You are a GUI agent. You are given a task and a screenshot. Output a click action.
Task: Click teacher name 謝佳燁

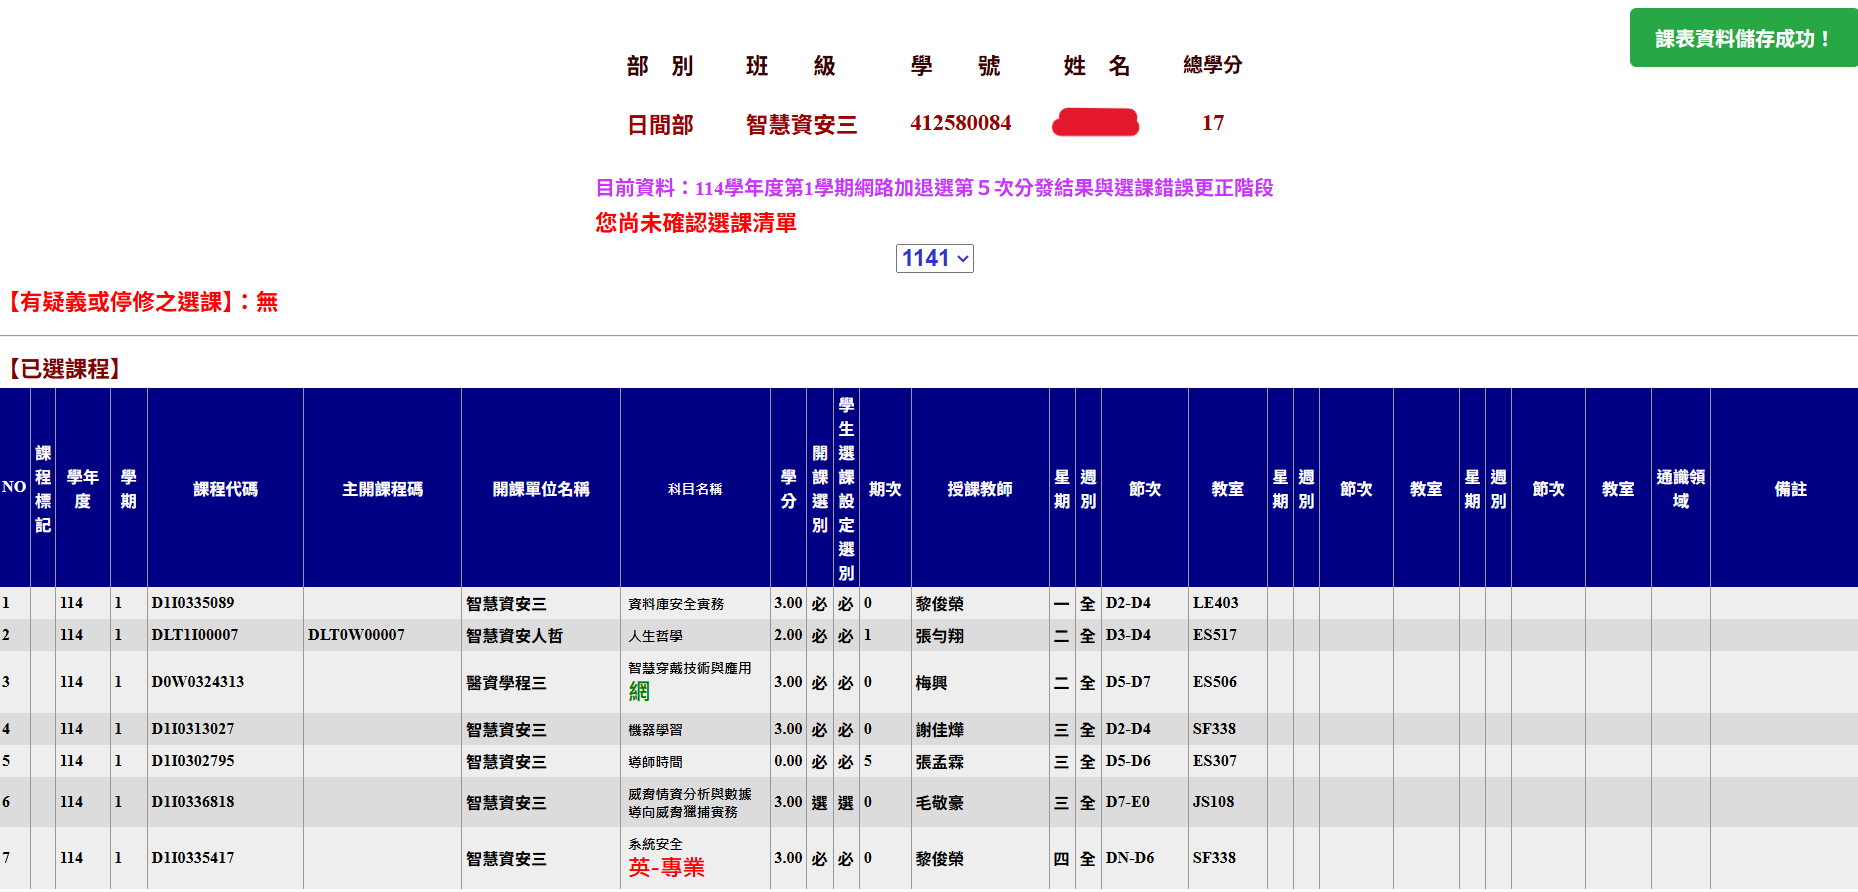click(940, 730)
